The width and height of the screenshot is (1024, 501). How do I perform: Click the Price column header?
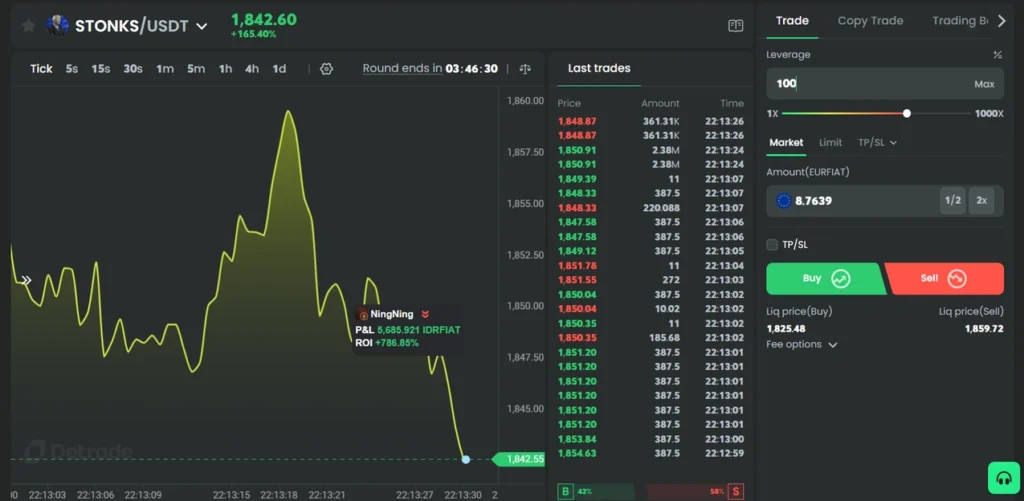click(x=569, y=103)
